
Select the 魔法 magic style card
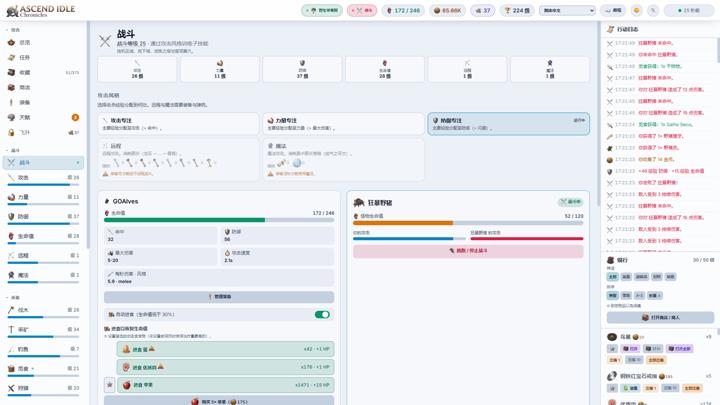point(343,159)
